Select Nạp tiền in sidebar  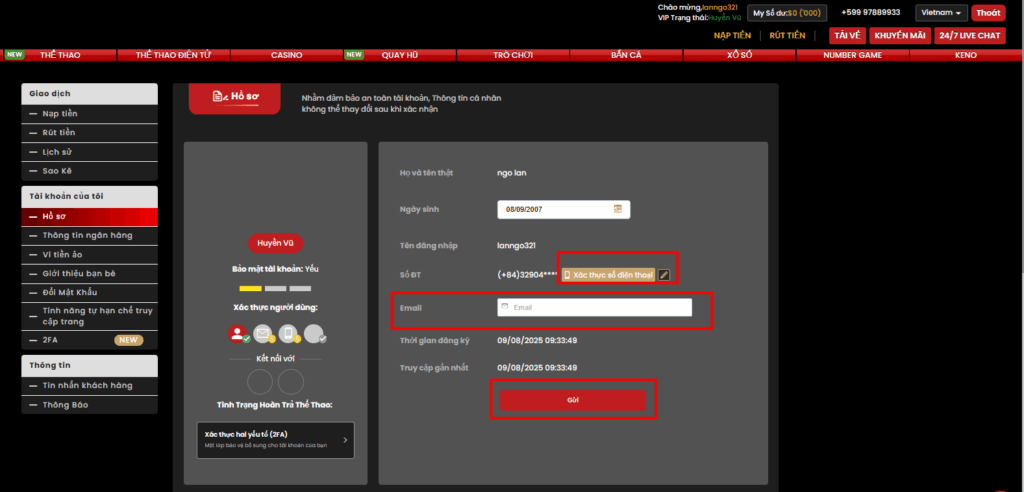point(89,114)
